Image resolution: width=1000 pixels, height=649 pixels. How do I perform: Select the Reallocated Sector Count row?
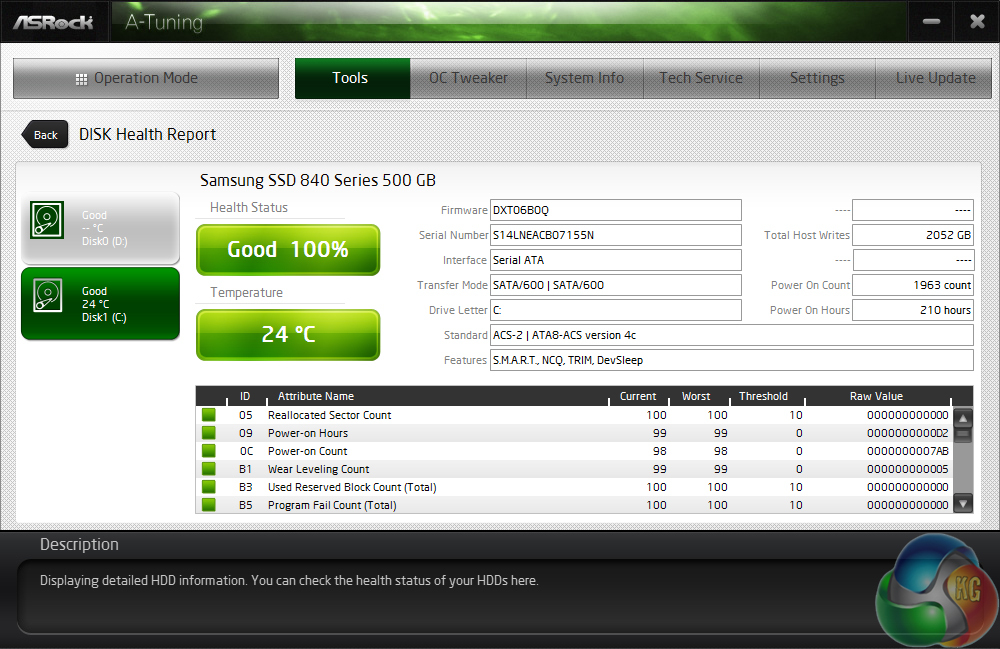click(x=575, y=415)
